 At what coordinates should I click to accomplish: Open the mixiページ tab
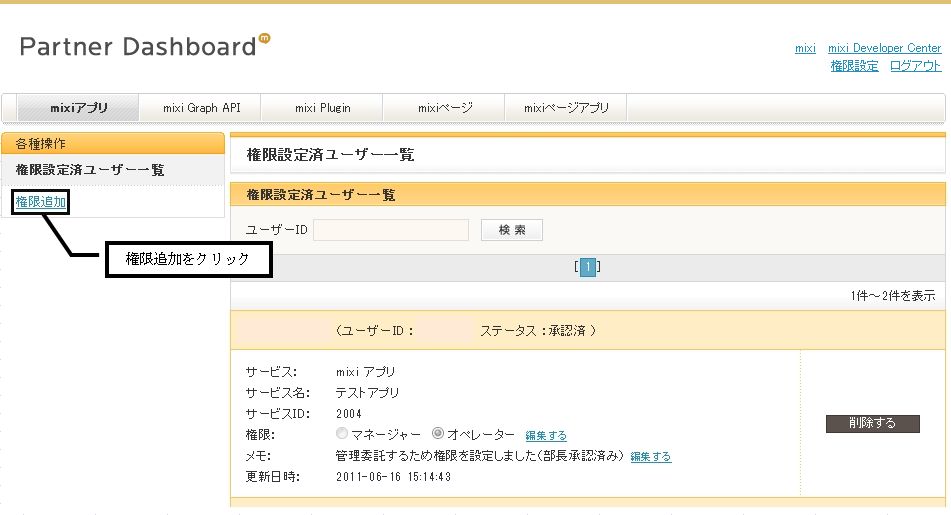(445, 108)
